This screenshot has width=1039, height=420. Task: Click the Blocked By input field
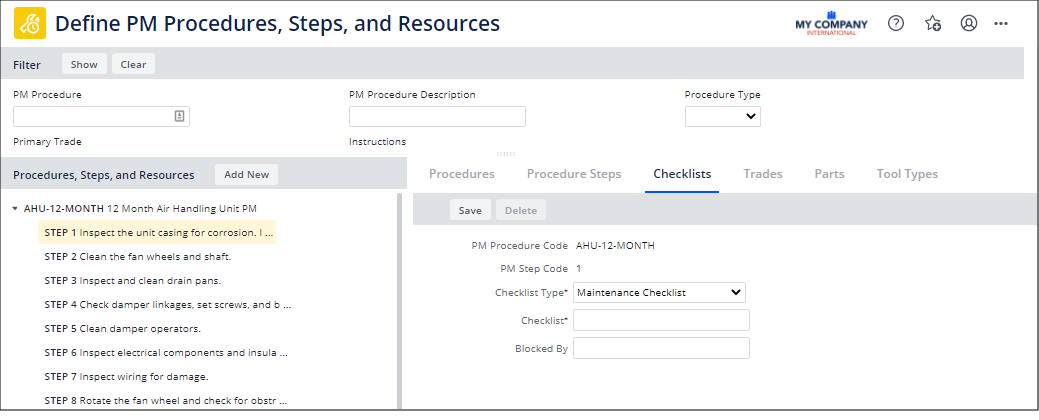660,348
